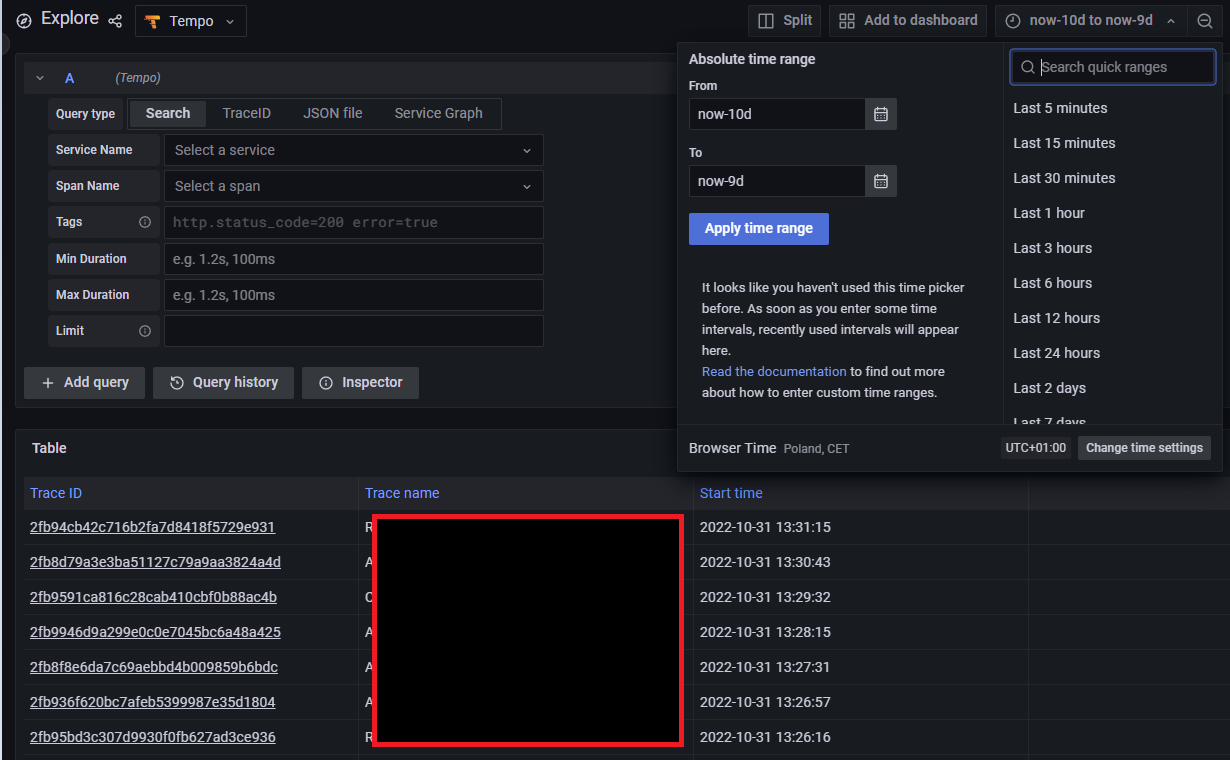Click the Tempo flame icon in datasource picker

coord(152,20)
